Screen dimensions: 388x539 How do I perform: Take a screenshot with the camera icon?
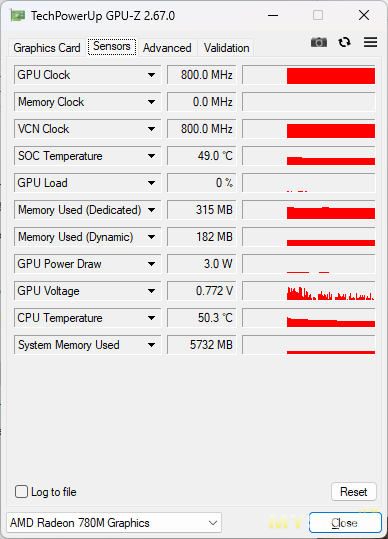click(319, 42)
